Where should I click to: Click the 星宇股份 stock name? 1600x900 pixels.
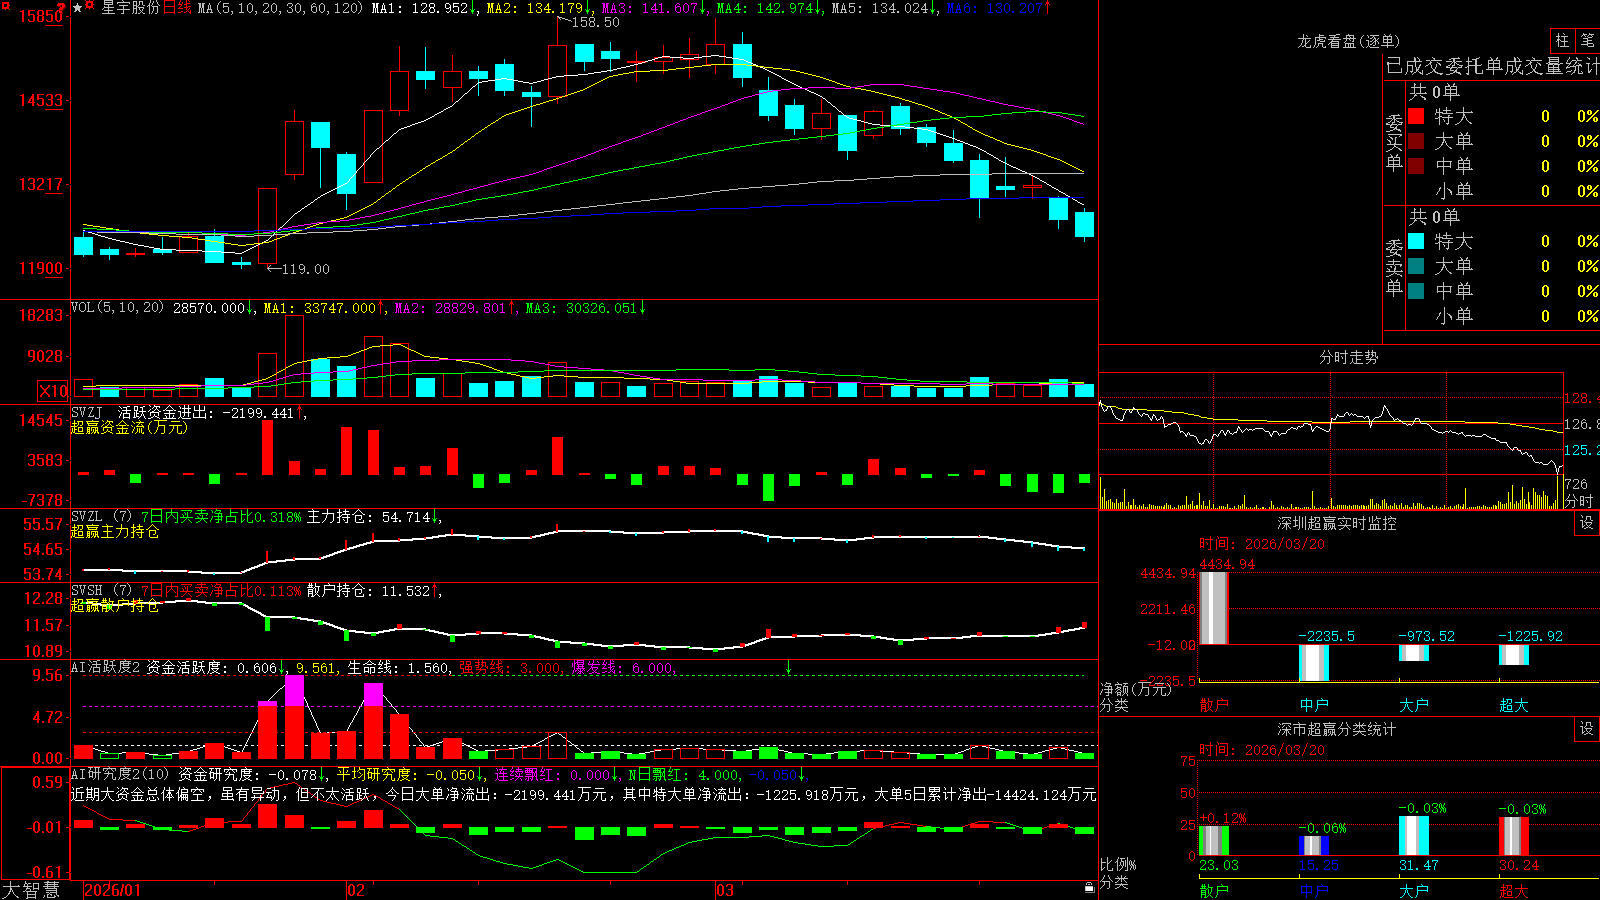click(130, 8)
